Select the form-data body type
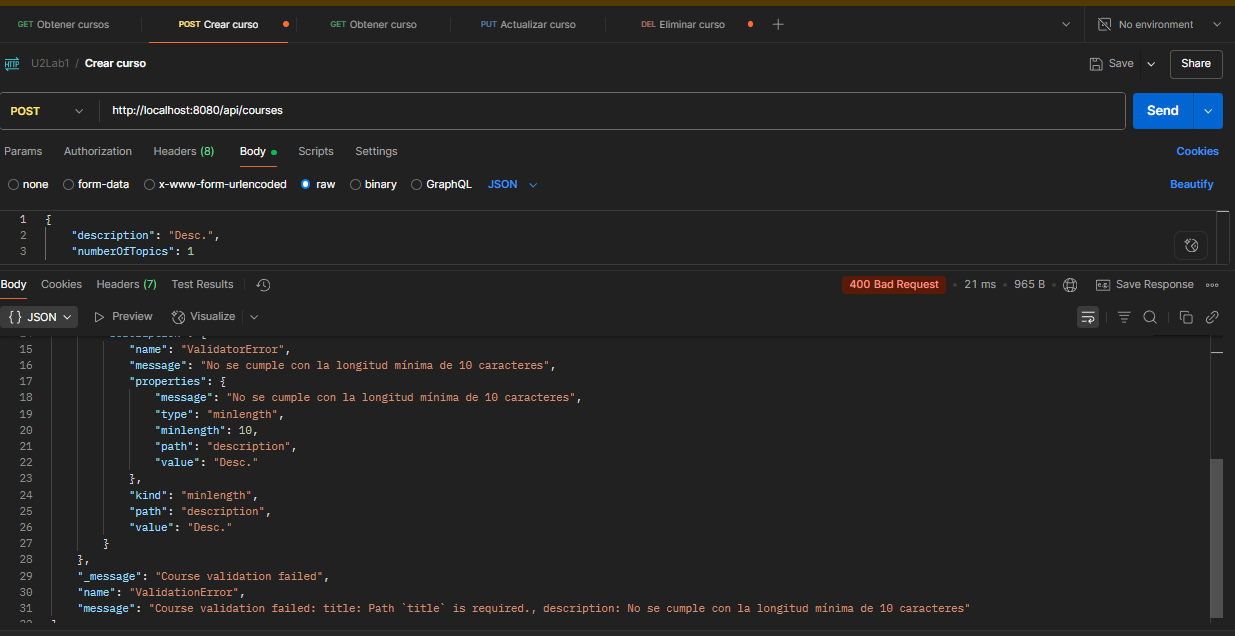 [96, 184]
